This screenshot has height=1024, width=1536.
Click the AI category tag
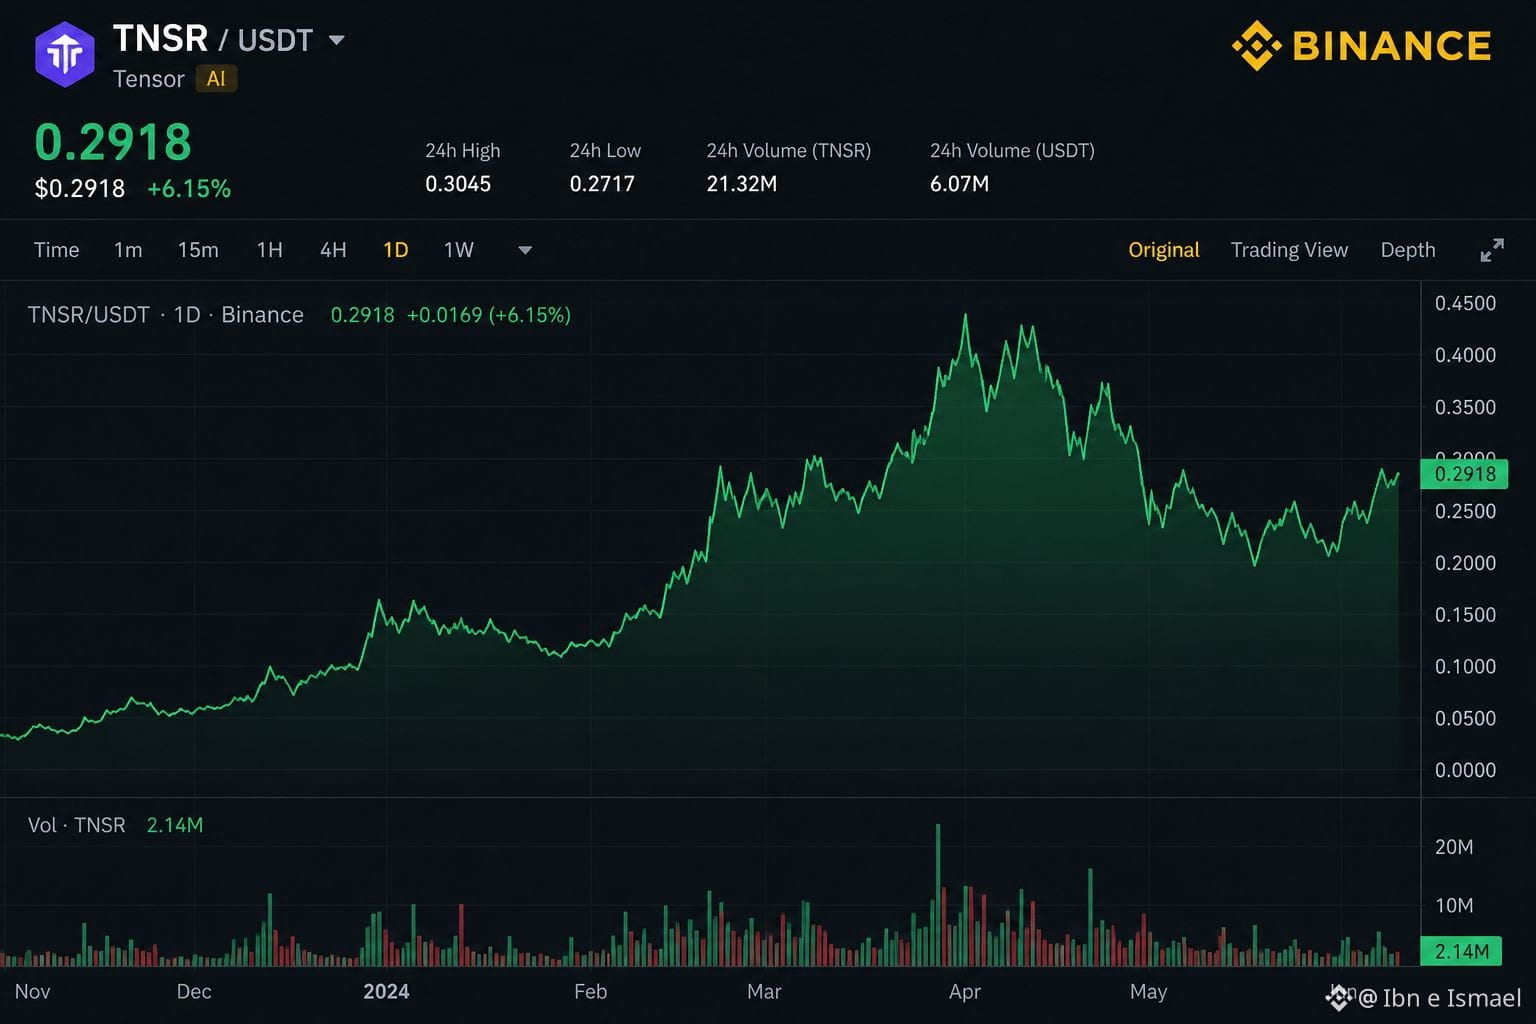(x=216, y=79)
